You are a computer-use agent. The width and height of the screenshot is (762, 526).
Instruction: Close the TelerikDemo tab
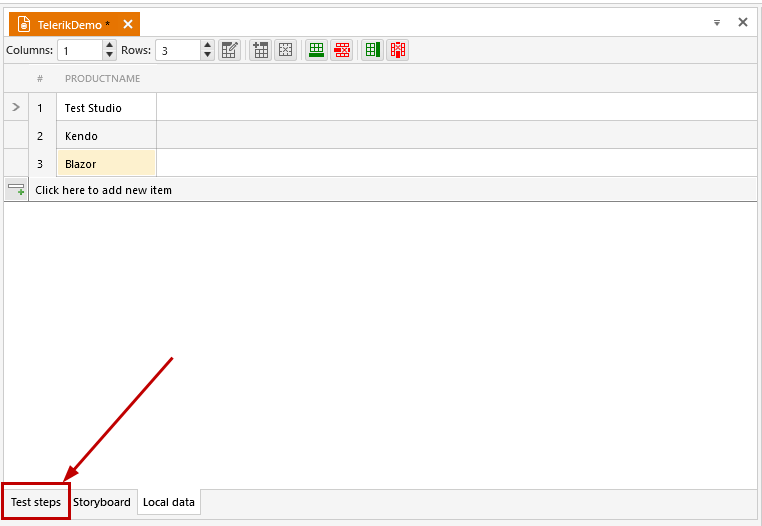coord(128,24)
